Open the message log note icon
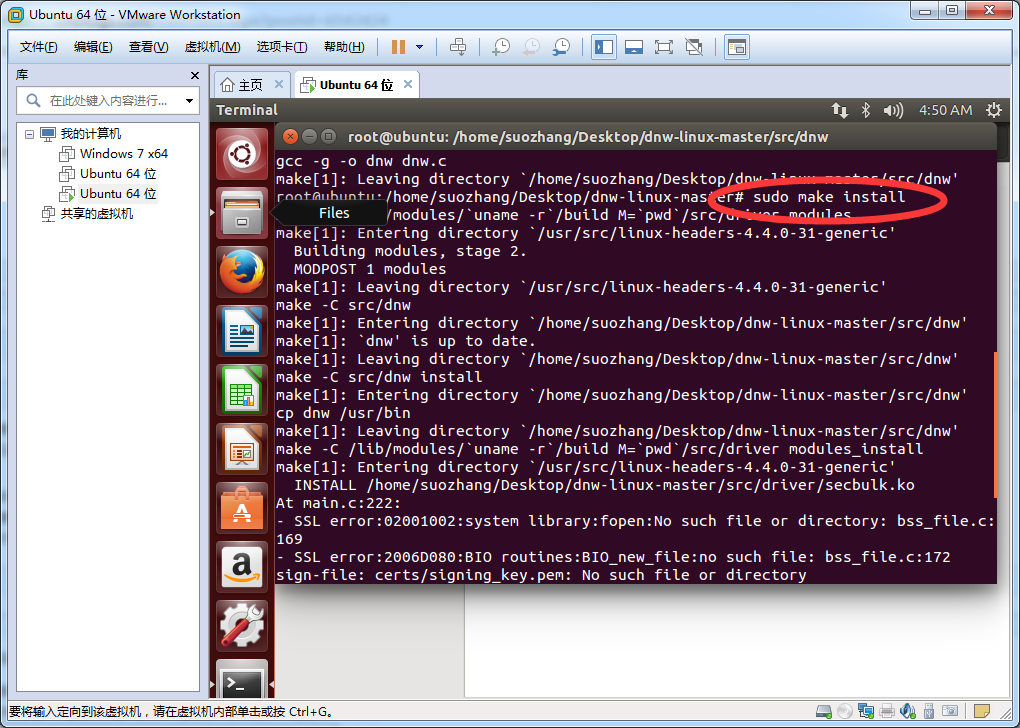 (x=982, y=712)
